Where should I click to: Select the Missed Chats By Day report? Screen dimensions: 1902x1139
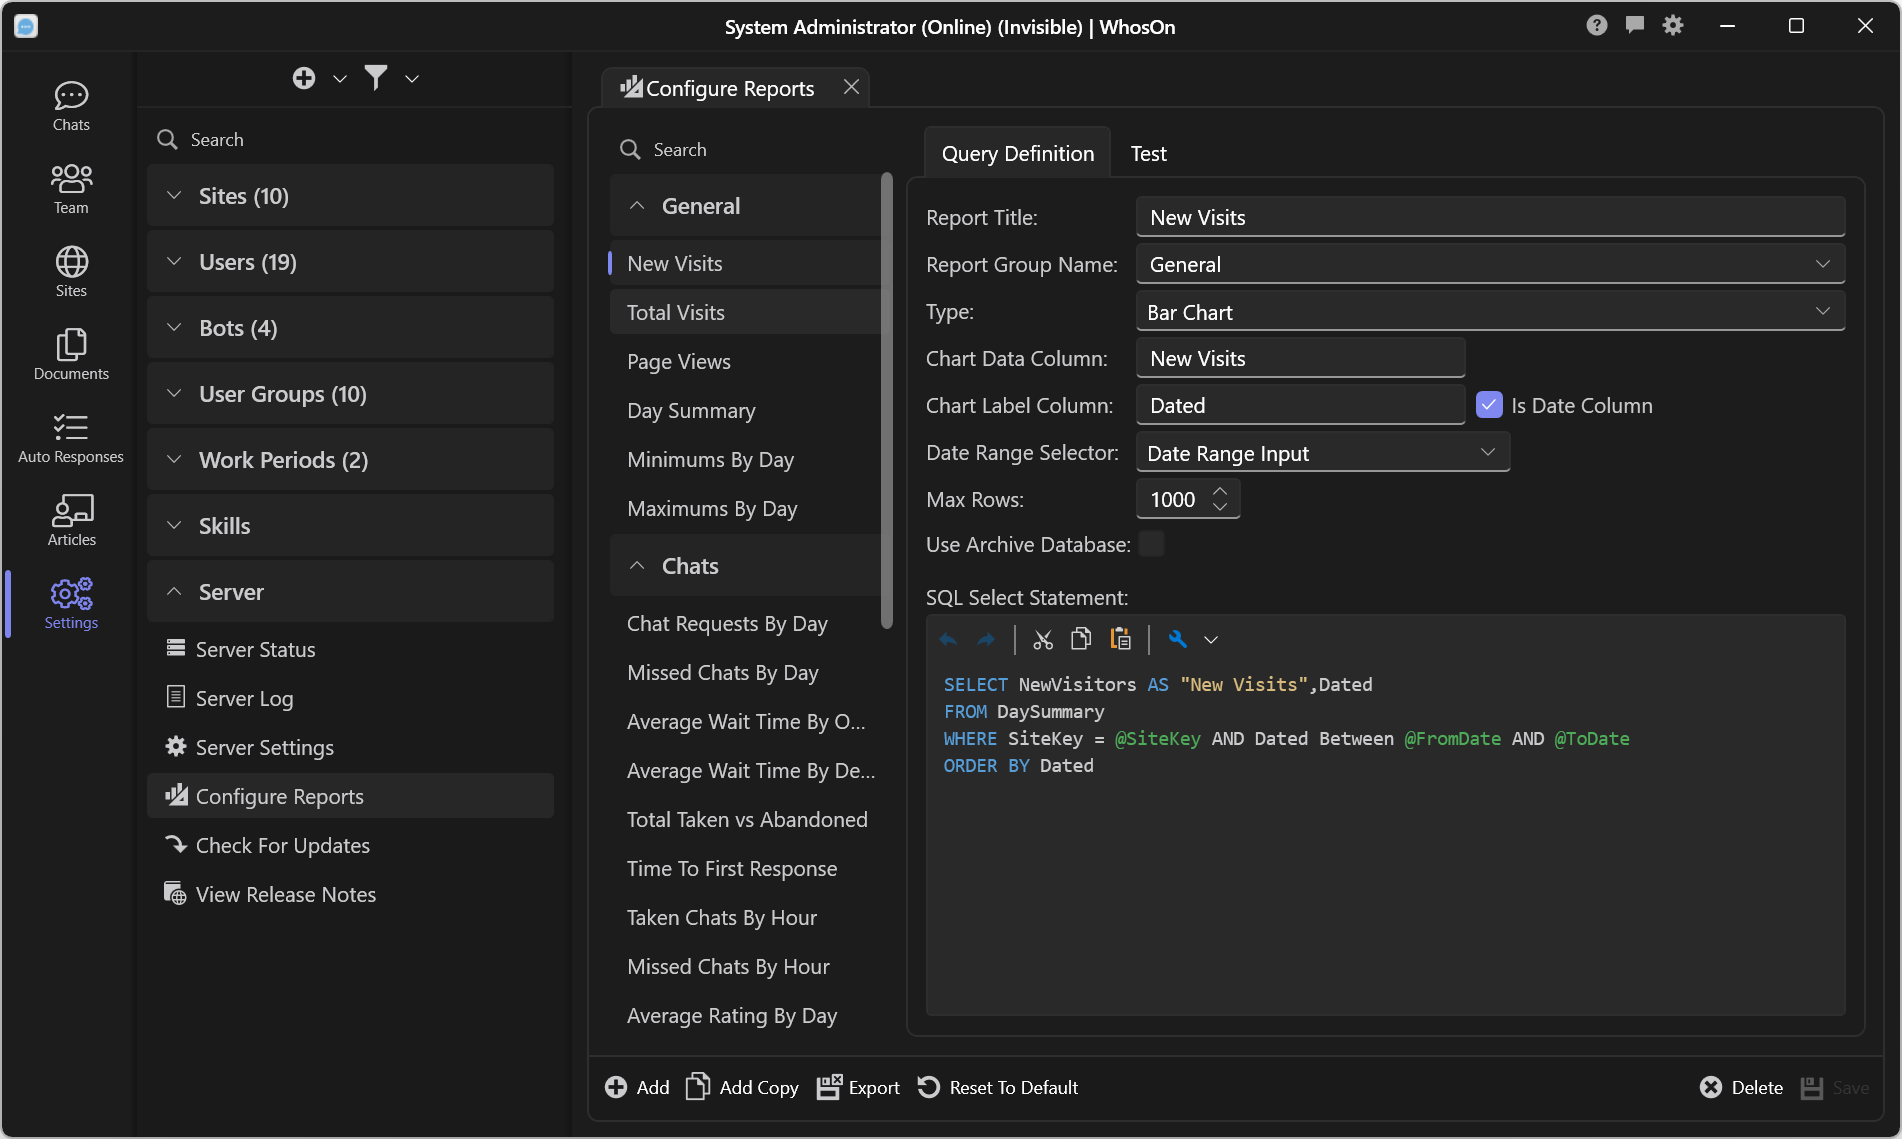pos(745,672)
